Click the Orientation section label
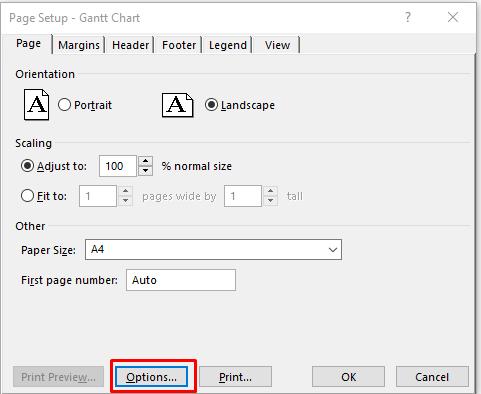The width and height of the screenshot is (481, 394). point(45,74)
